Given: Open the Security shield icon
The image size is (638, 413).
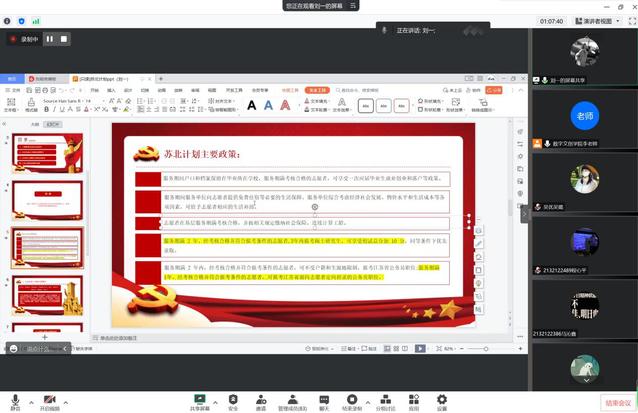Looking at the screenshot, I should (x=233, y=399).
